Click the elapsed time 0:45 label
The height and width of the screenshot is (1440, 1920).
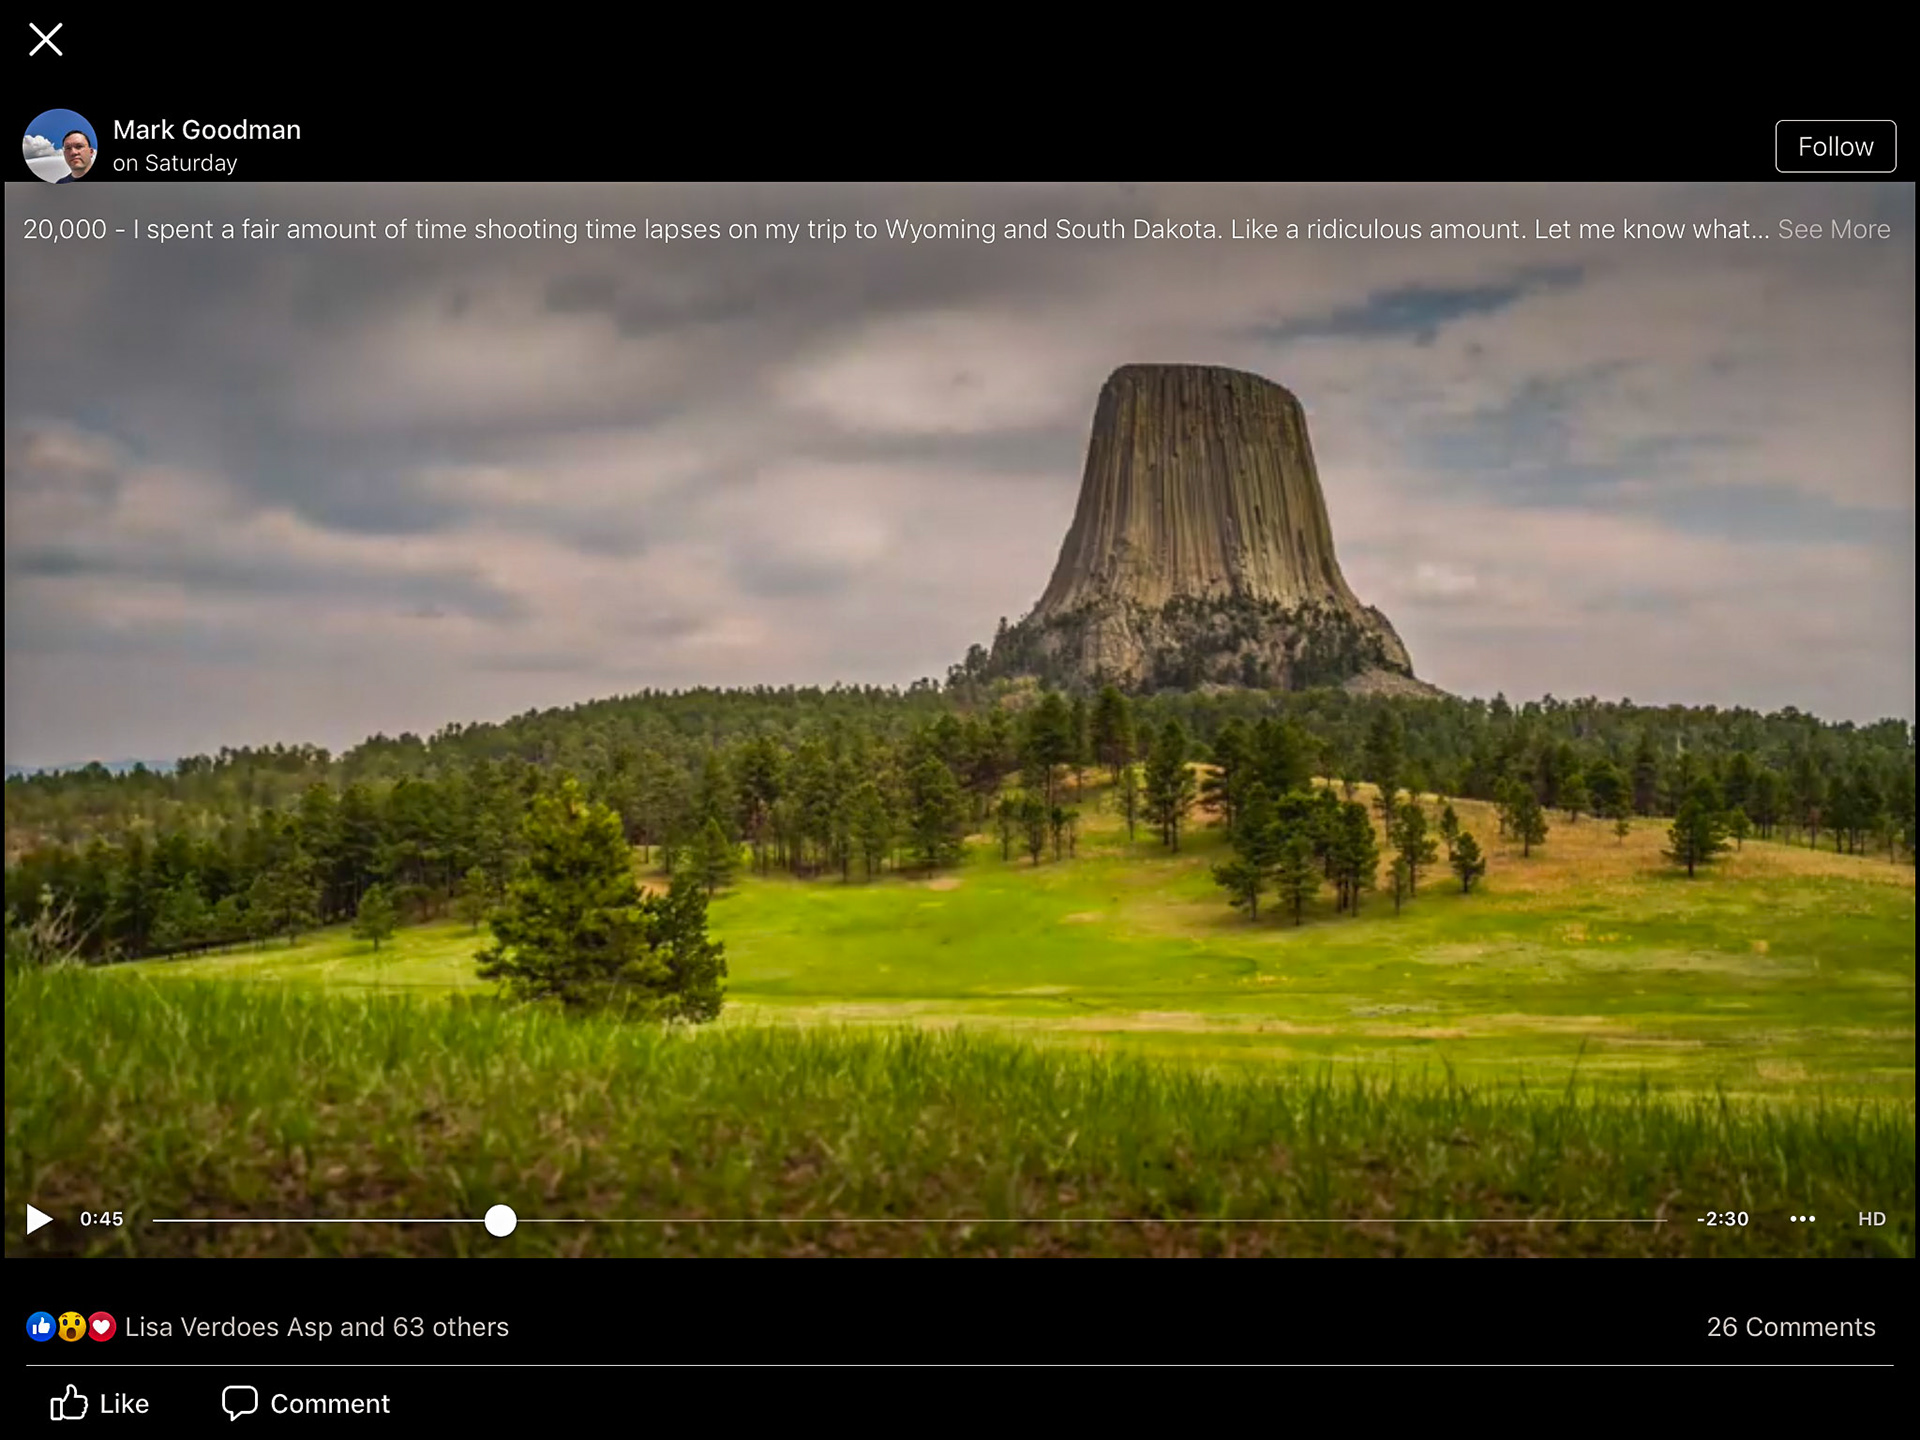click(x=101, y=1219)
